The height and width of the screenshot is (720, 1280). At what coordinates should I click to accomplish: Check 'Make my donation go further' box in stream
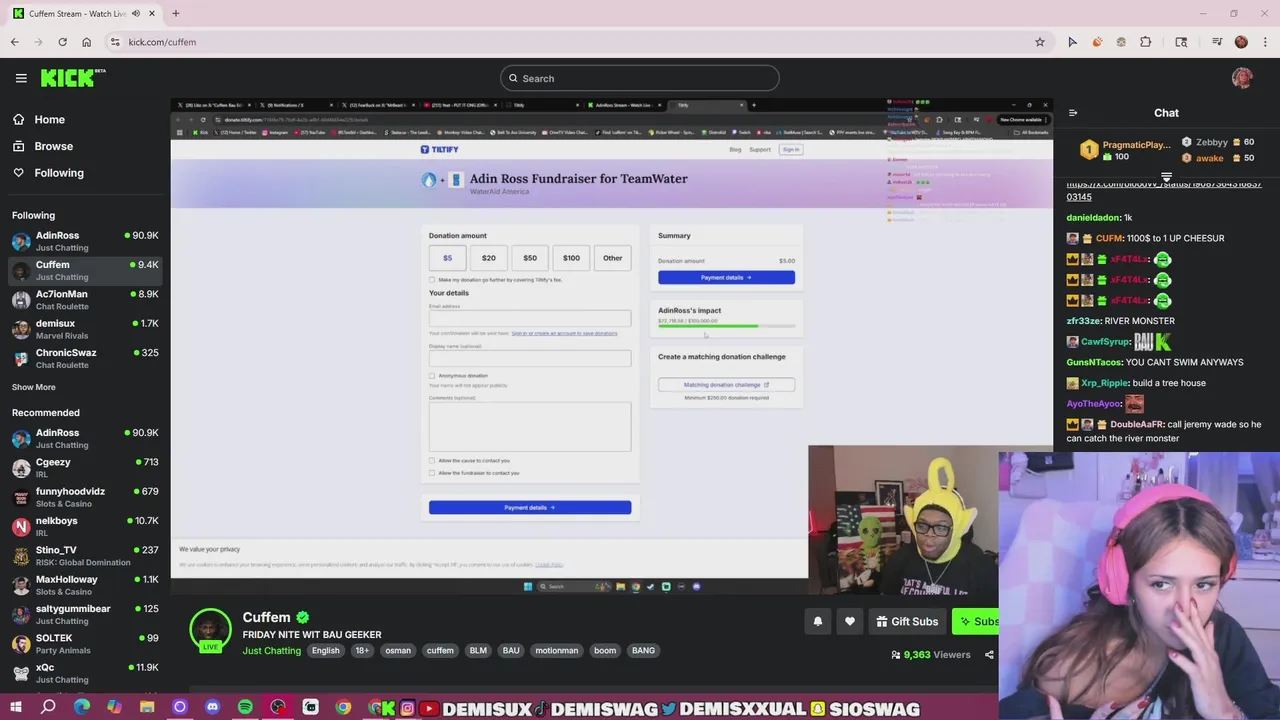432,280
